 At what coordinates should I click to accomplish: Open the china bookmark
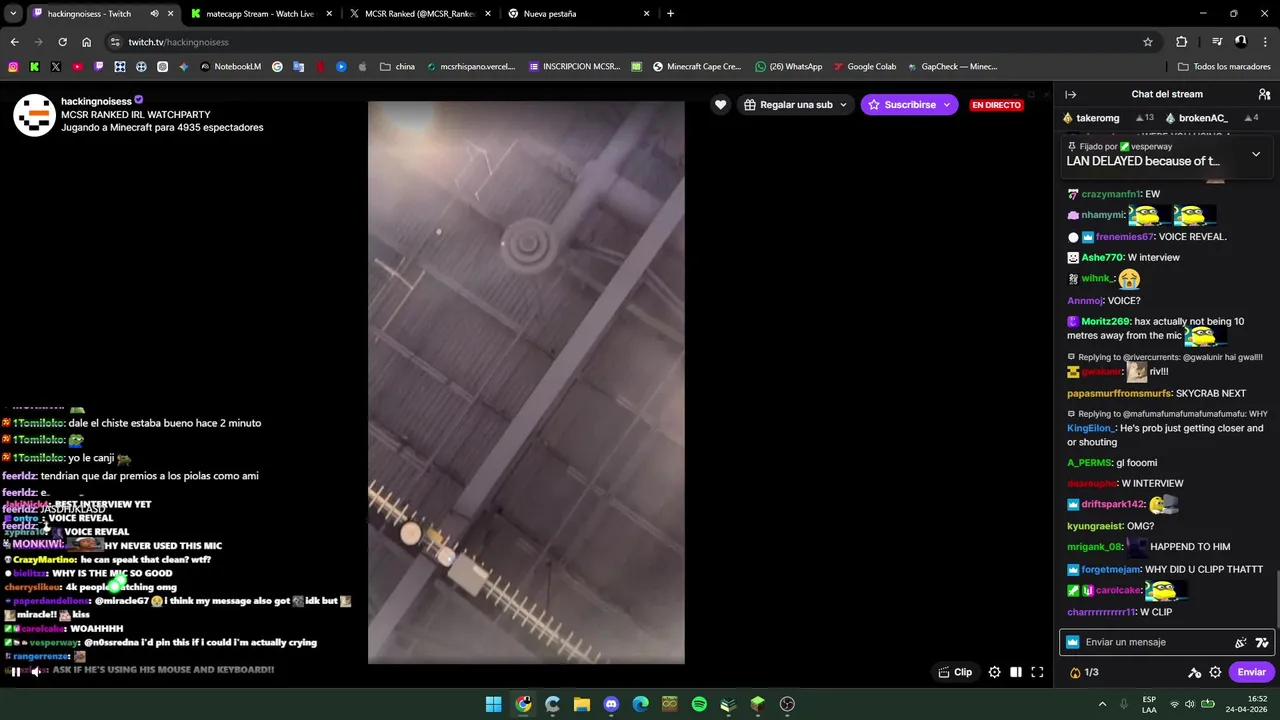[397, 67]
